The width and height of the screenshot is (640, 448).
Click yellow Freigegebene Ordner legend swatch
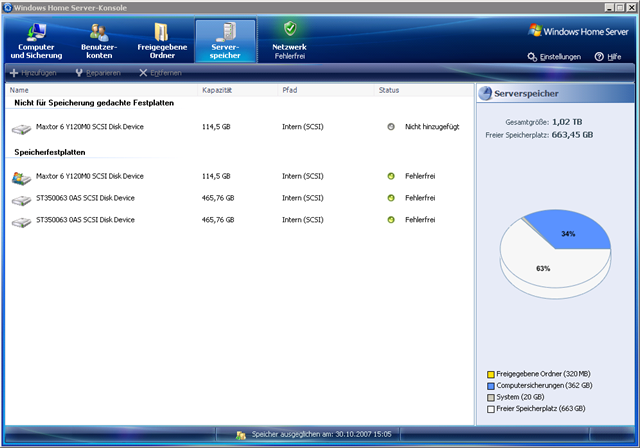point(491,374)
